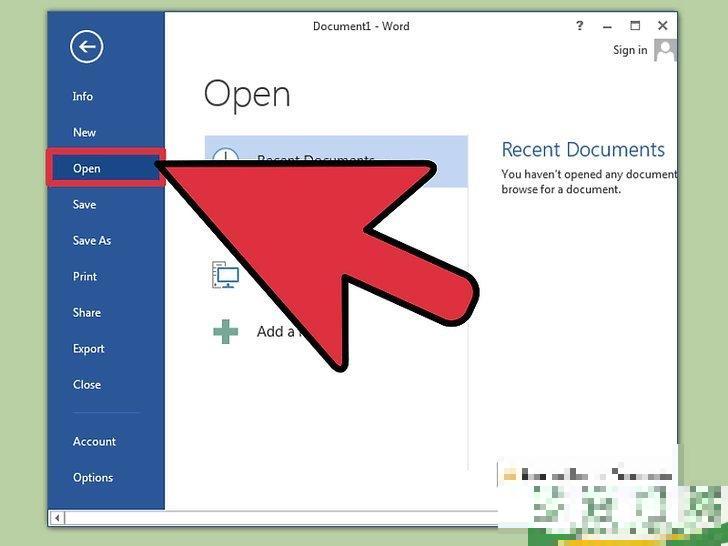728x546 pixels.
Task: Open the Print page
Action: coord(85,276)
